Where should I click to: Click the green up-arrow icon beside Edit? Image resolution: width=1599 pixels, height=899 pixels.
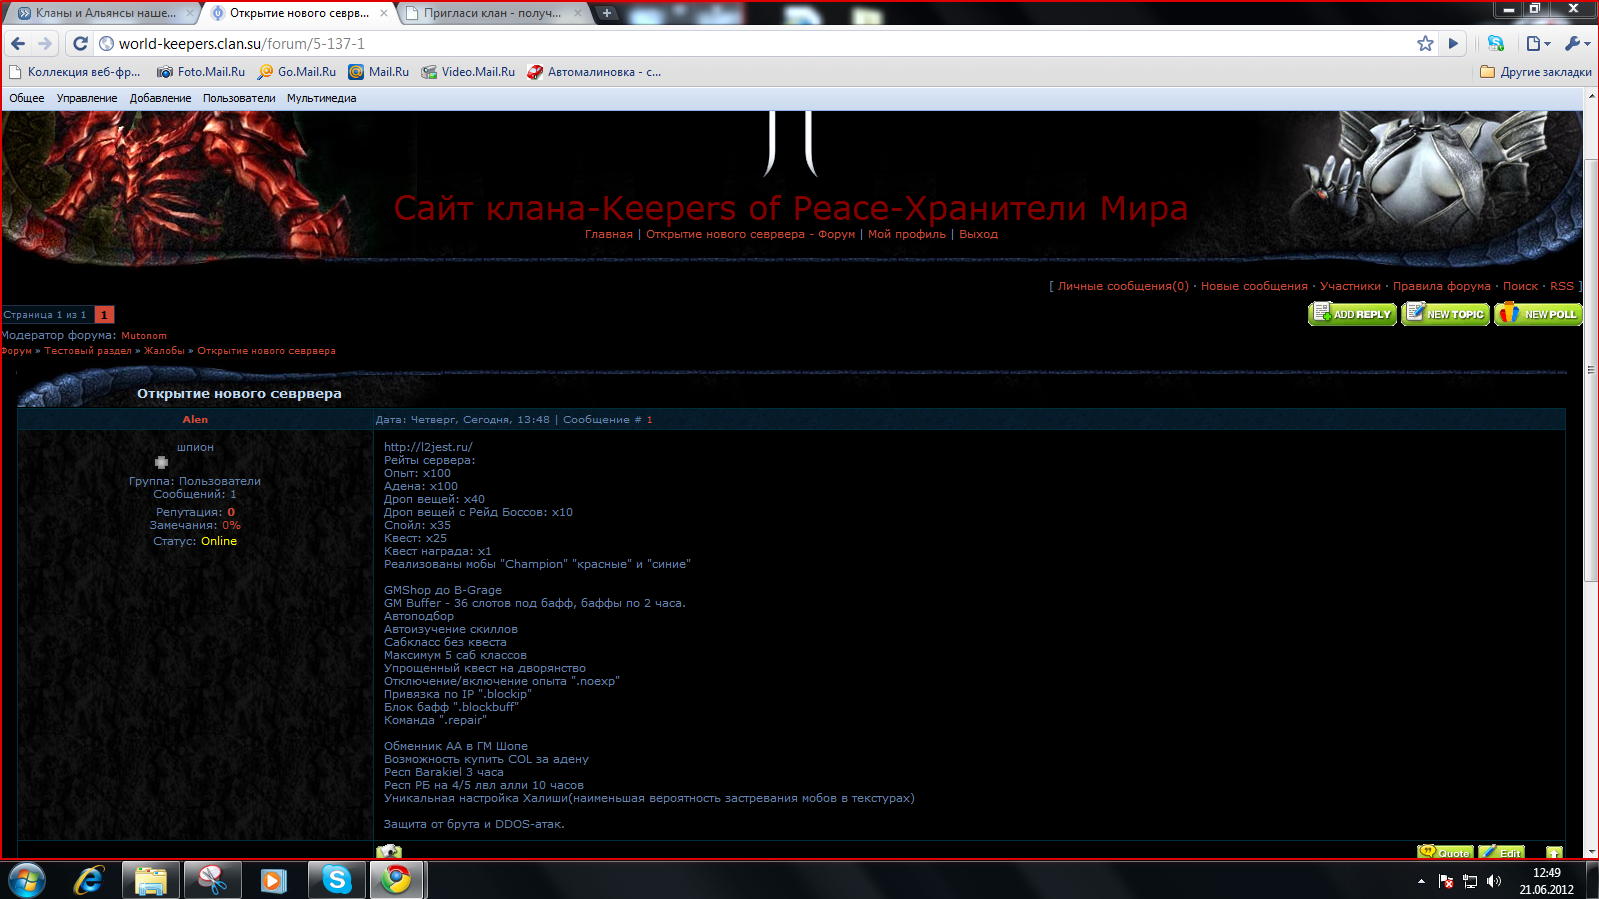point(1554,853)
